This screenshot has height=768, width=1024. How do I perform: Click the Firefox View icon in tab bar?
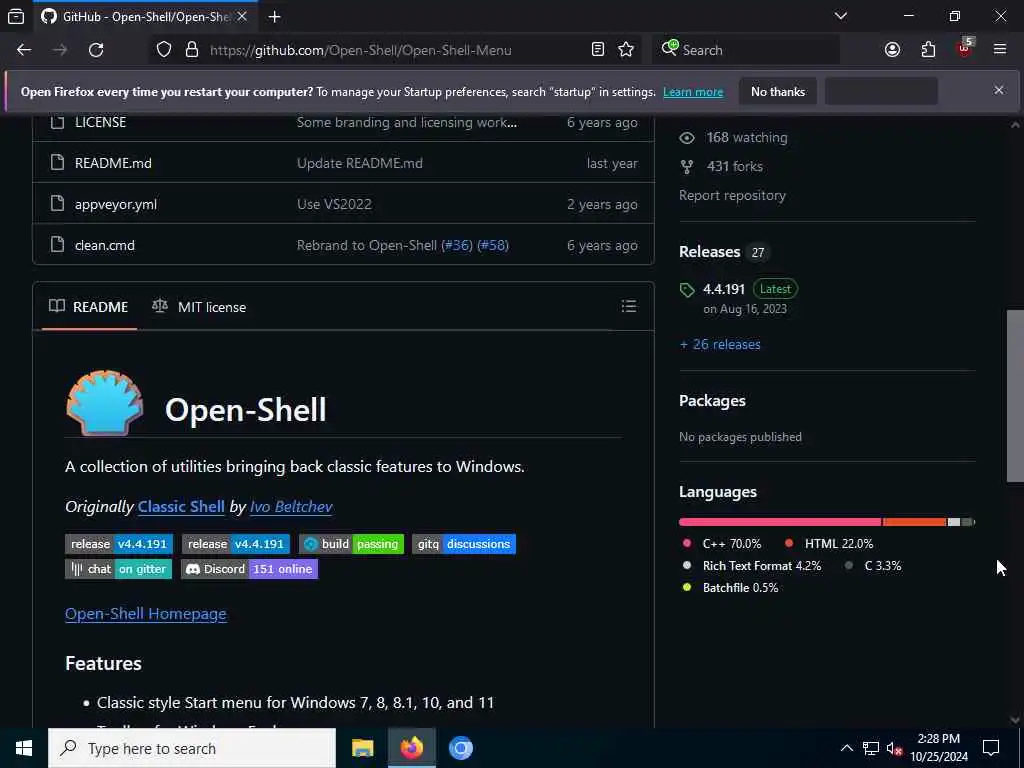point(16,16)
